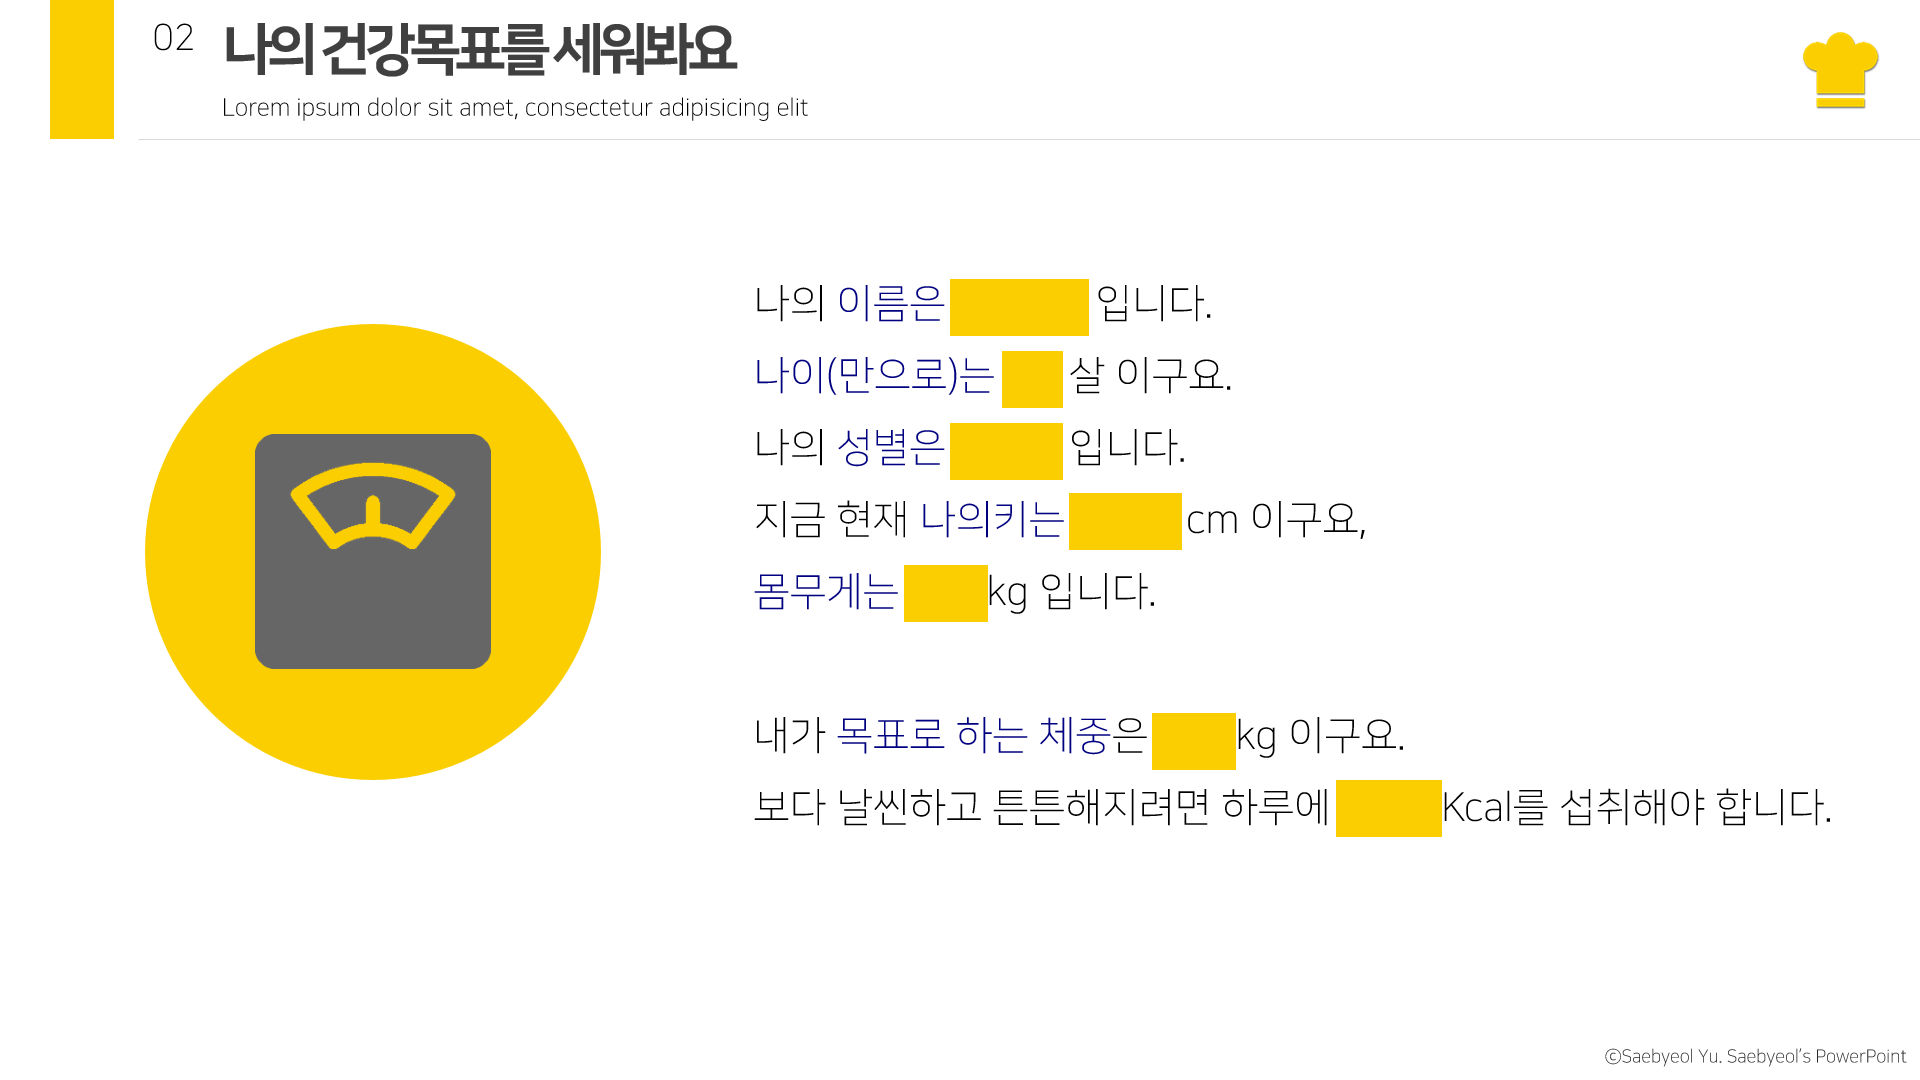This screenshot has width=1920, height=1080.
Task: Click the yellow chef hat icon
Action: tap(1840, 68)
